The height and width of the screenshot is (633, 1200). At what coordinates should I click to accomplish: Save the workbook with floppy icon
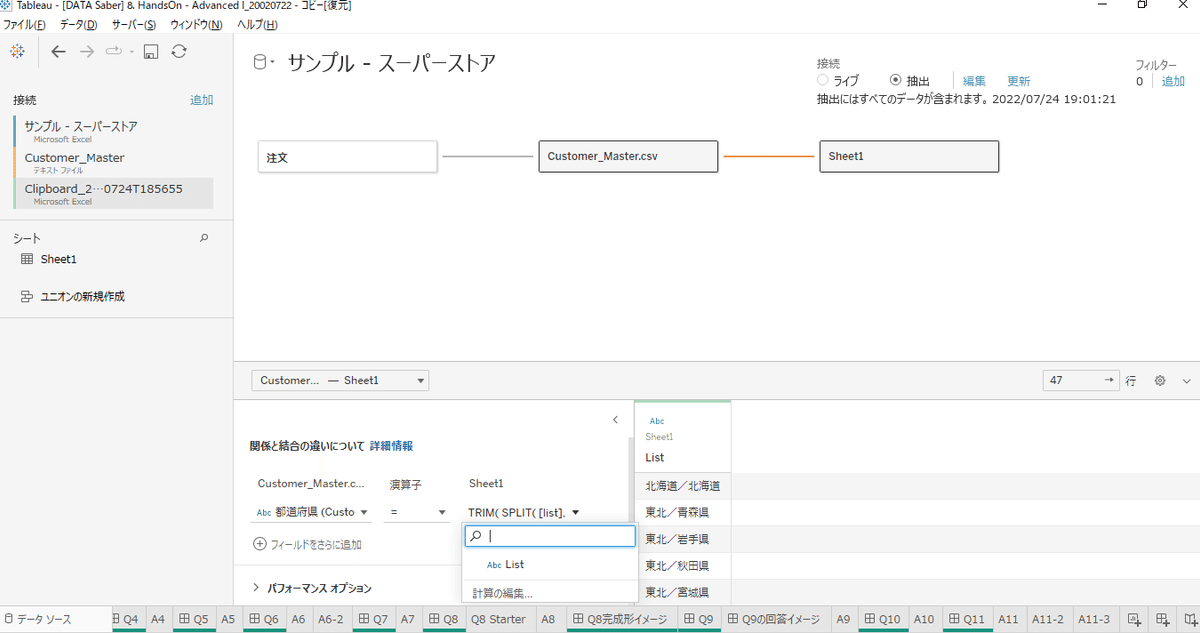tap(151, 51)
